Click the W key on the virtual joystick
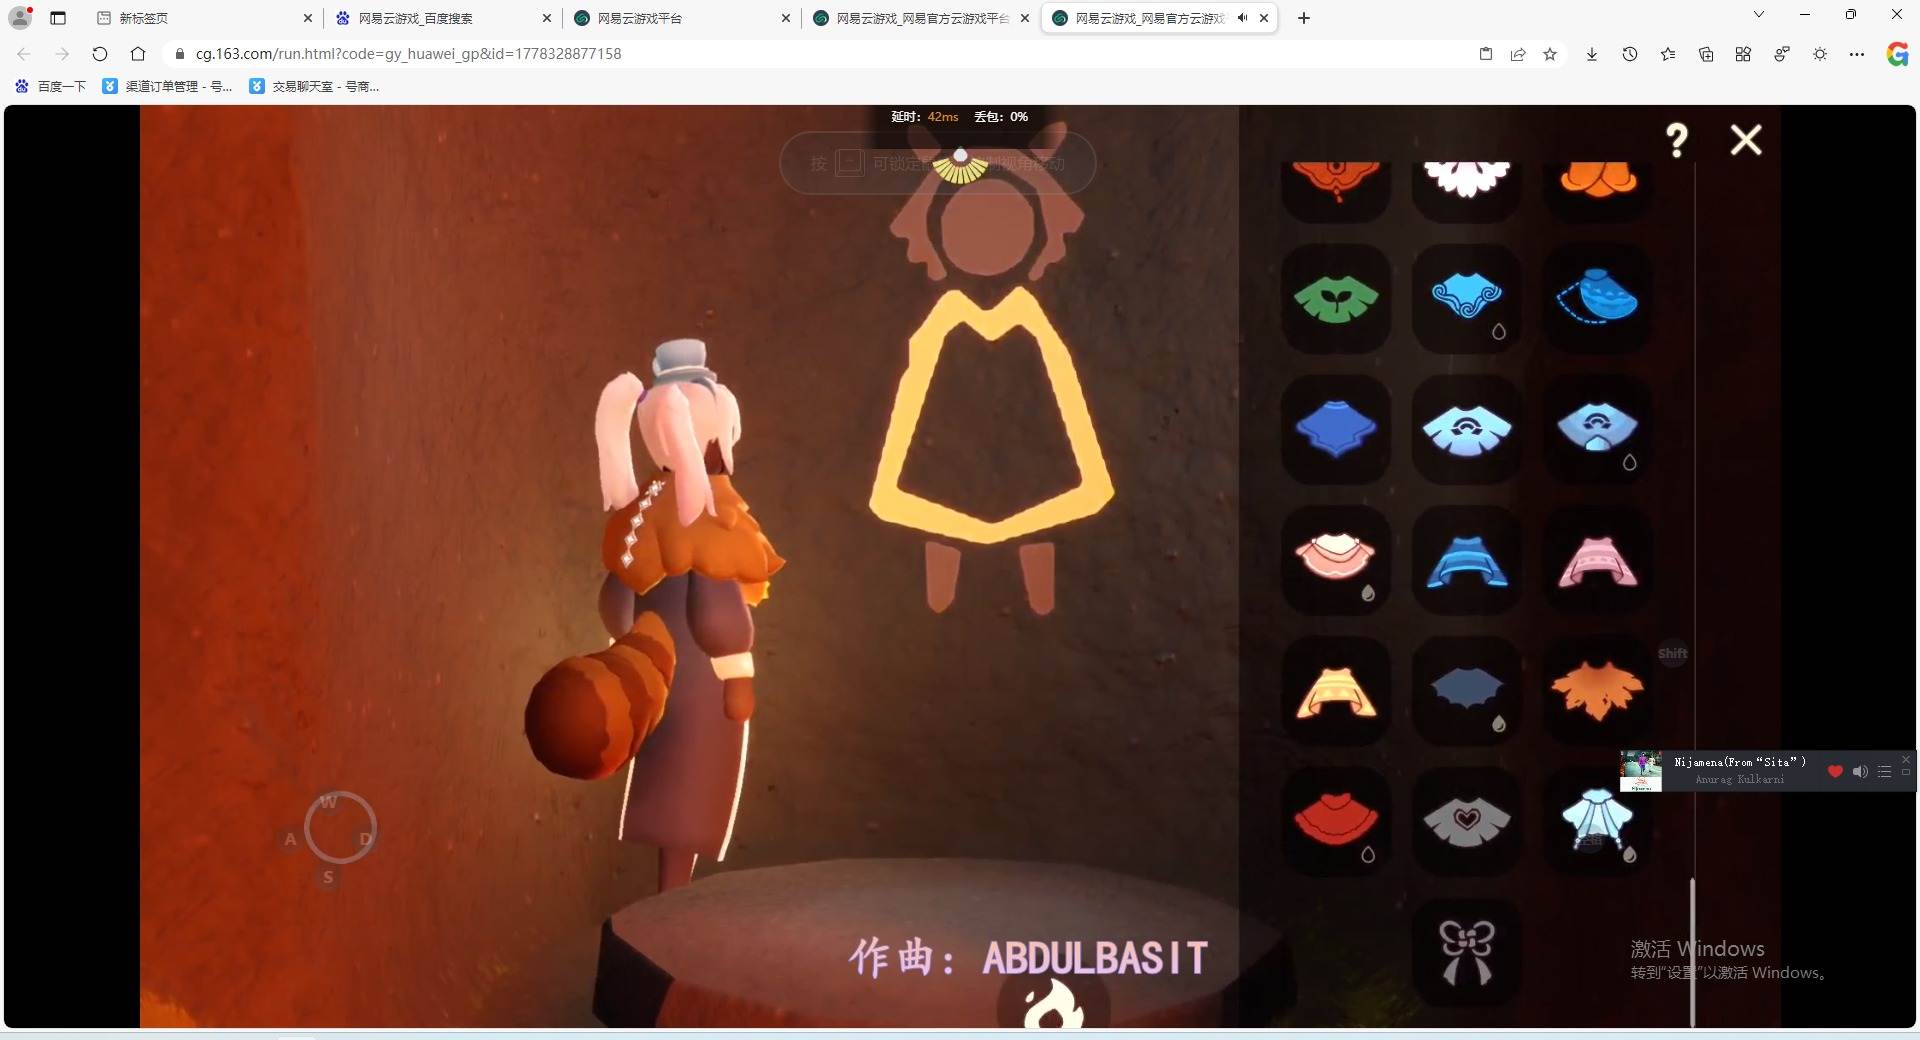The width and height of the screenshot is (1920, 1040). [328, 802]
